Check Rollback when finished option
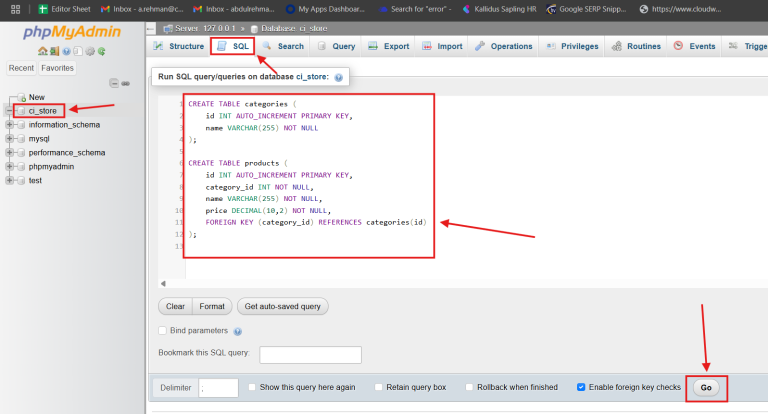768x414 pixels. (469, 387)
